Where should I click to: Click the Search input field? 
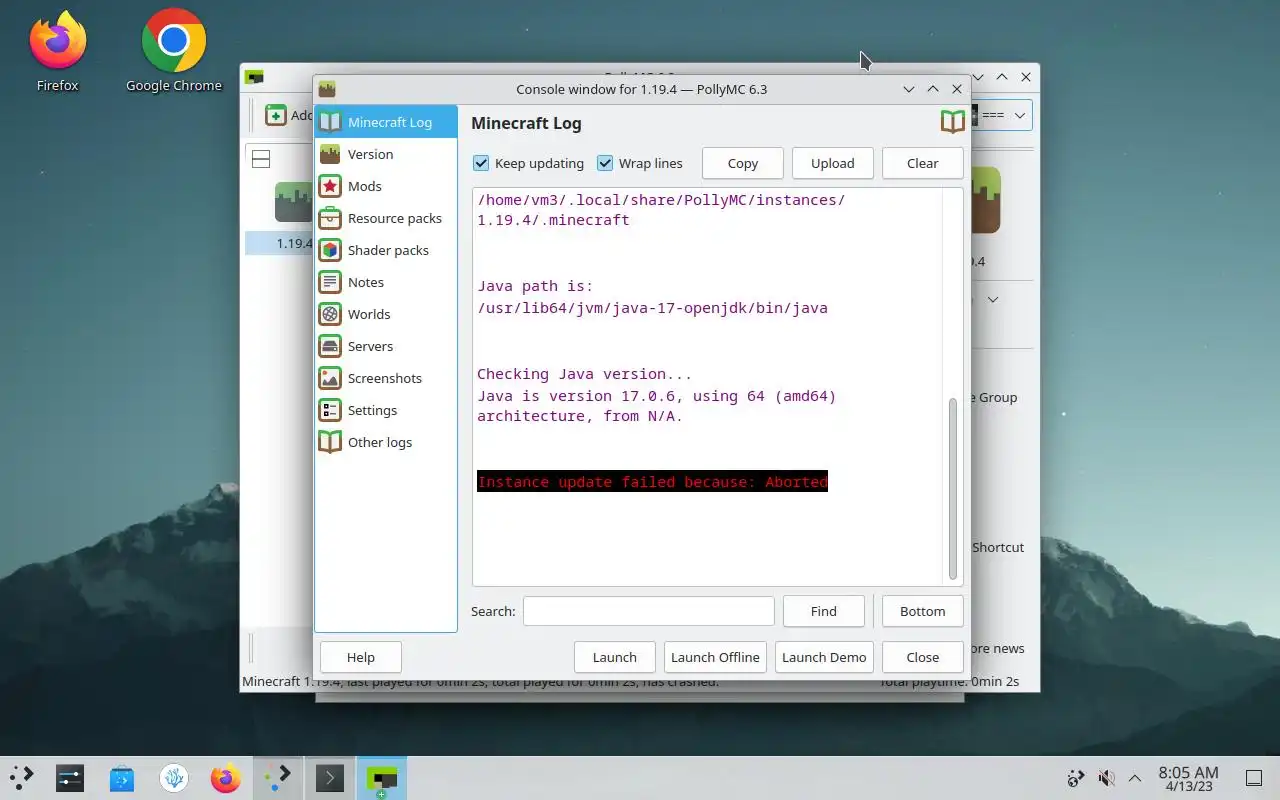[649, 611]
